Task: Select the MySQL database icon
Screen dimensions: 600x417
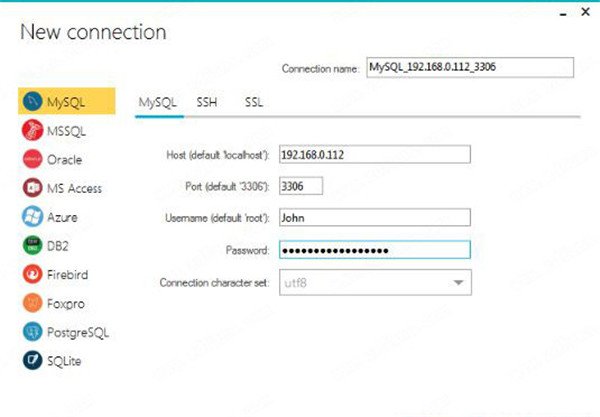Action: 31,101
